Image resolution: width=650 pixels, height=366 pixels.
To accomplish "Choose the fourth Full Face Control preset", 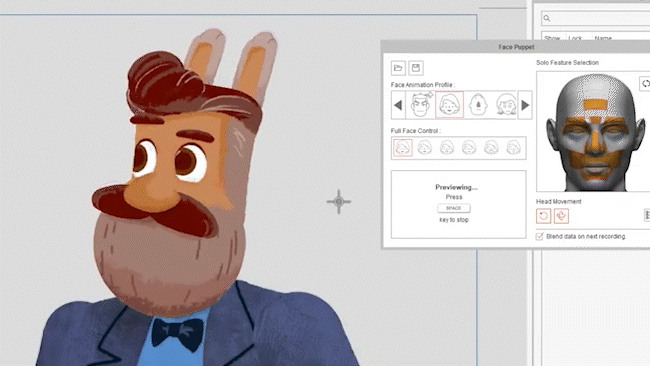I will click(x=469, y=148).
